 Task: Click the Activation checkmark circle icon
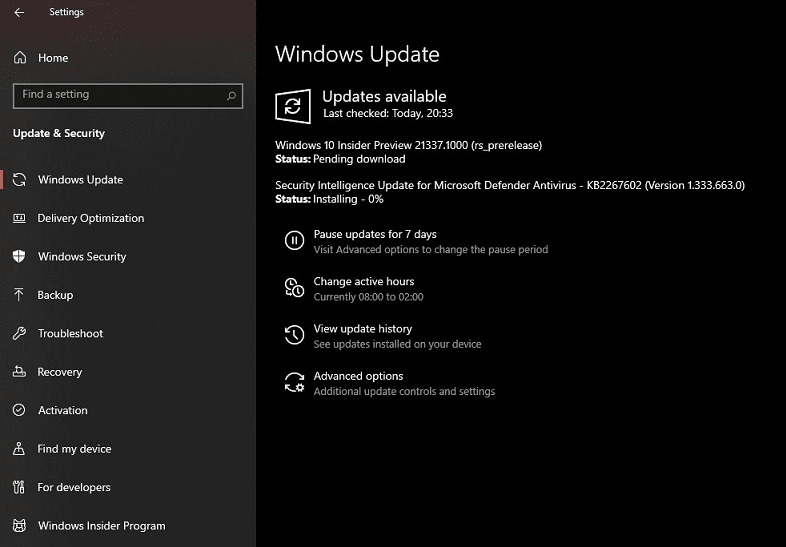pyautogui.click(x=19, y=410)
